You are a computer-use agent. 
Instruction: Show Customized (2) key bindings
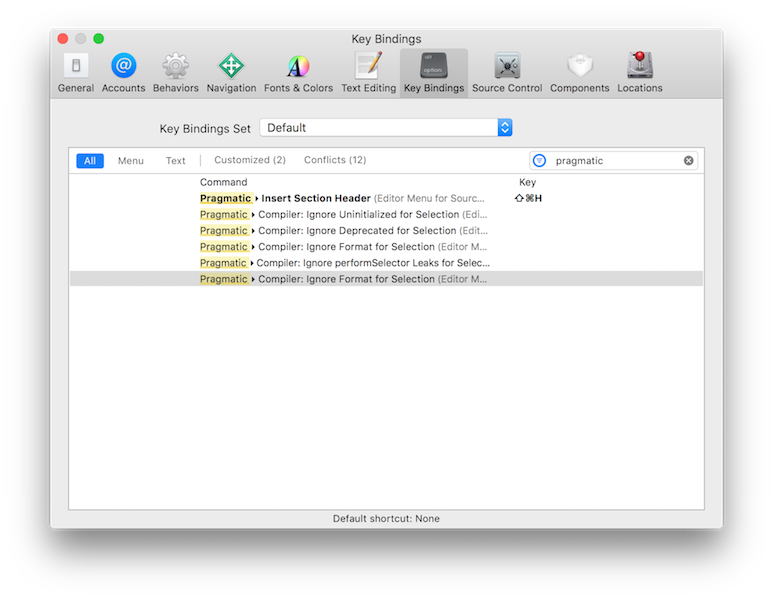coord(250,160)
